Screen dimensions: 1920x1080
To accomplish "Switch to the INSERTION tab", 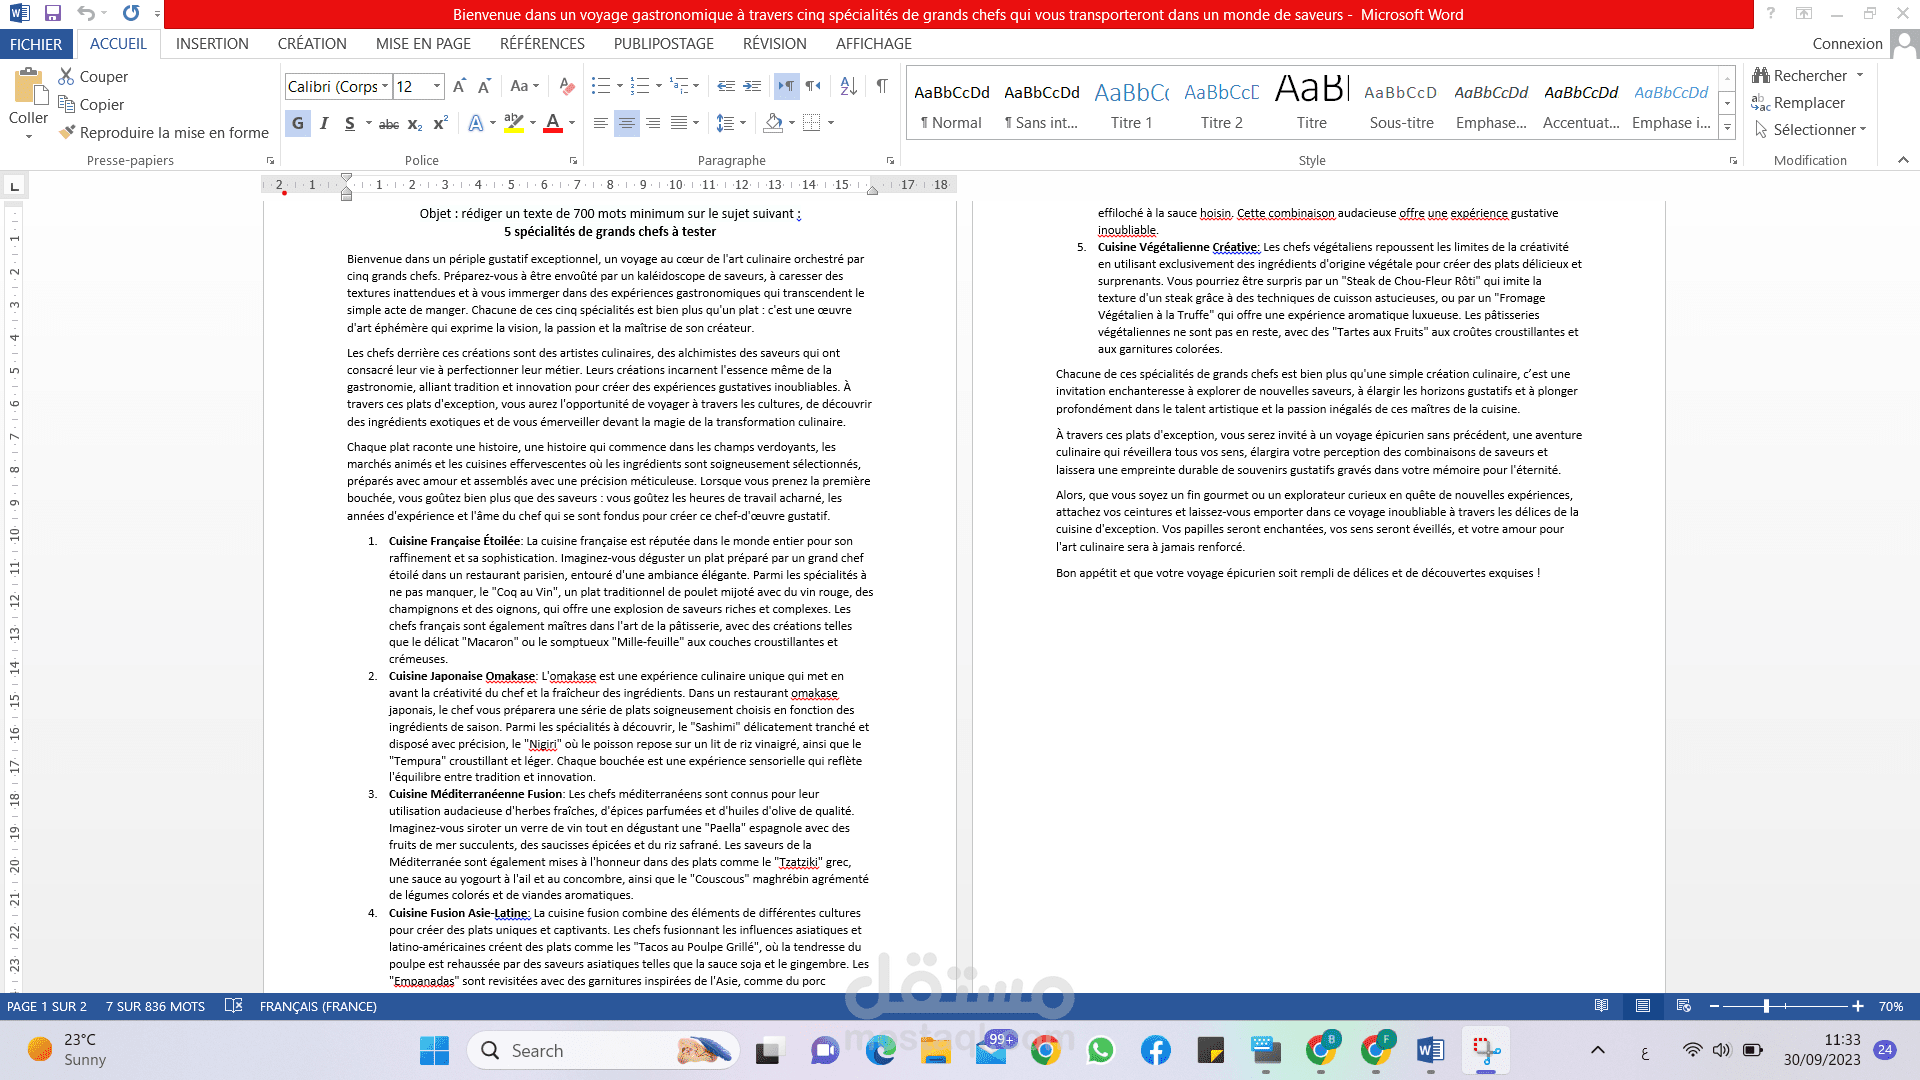I will 212,44.
